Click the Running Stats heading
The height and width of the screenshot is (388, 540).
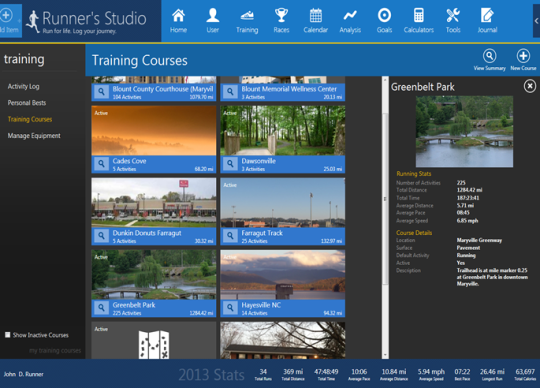414,174
